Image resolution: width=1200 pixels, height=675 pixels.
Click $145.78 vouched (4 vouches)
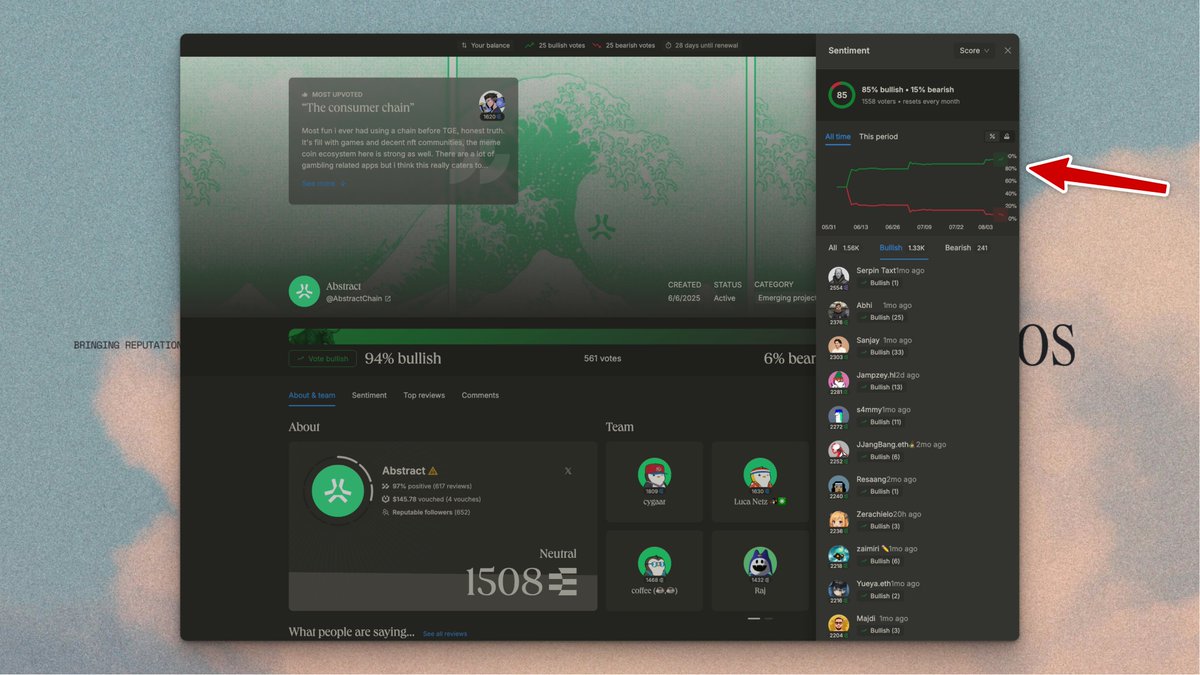(x=431, y=499)
